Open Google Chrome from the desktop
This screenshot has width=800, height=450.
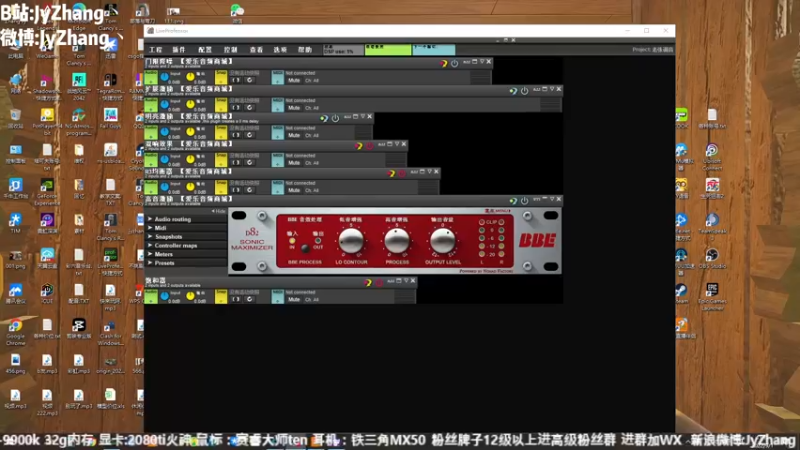coord(15,331)
